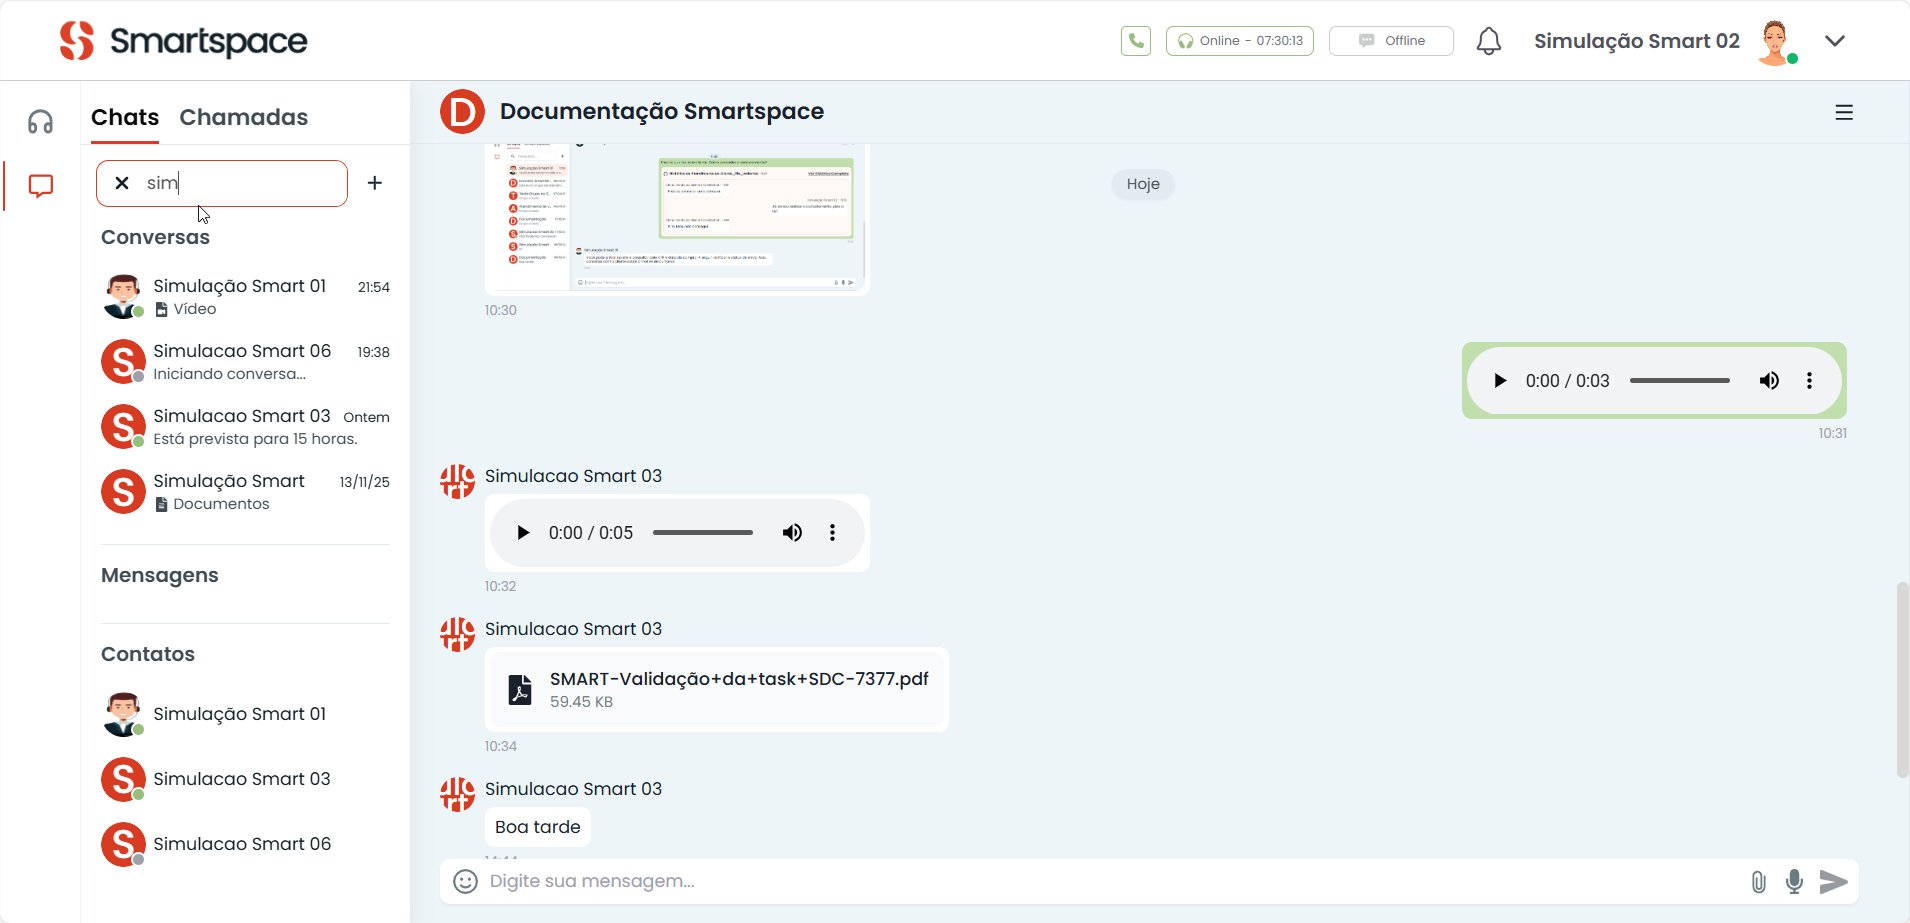Open the conversation hamburger menu
The height and width of the screenshot is (923, 1910).
(1844, 113)
